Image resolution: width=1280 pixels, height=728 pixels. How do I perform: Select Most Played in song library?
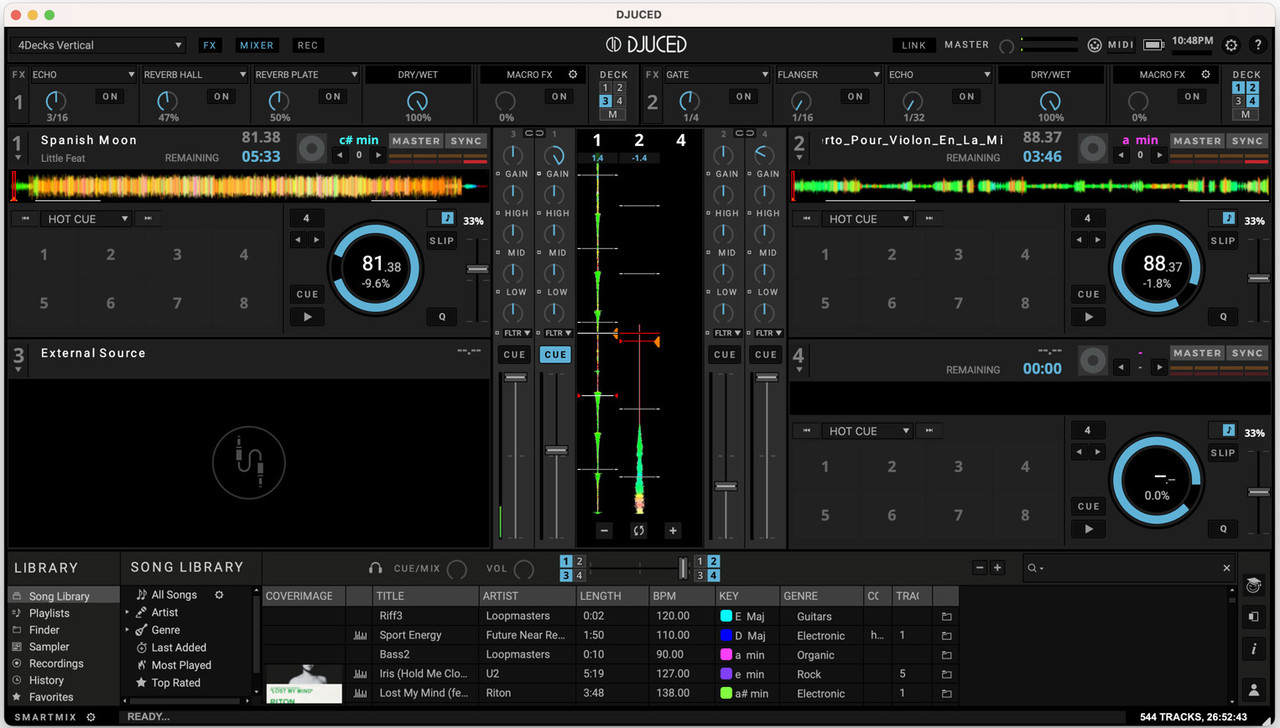[181, 665]
